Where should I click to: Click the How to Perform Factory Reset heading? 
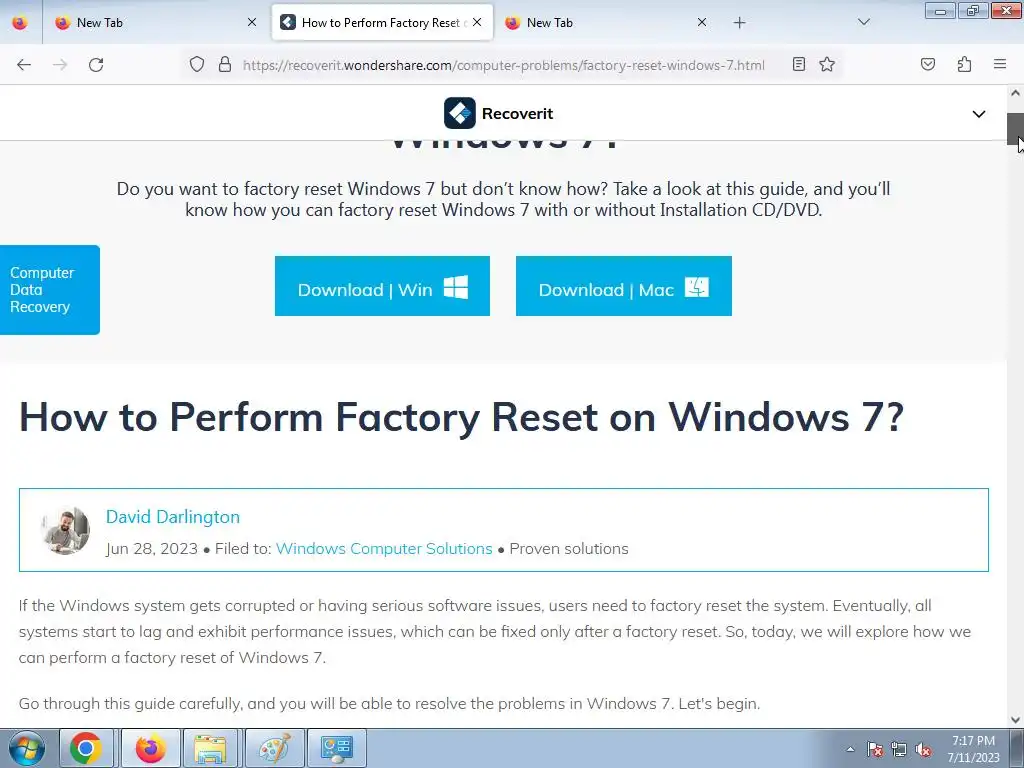point(462,417)
